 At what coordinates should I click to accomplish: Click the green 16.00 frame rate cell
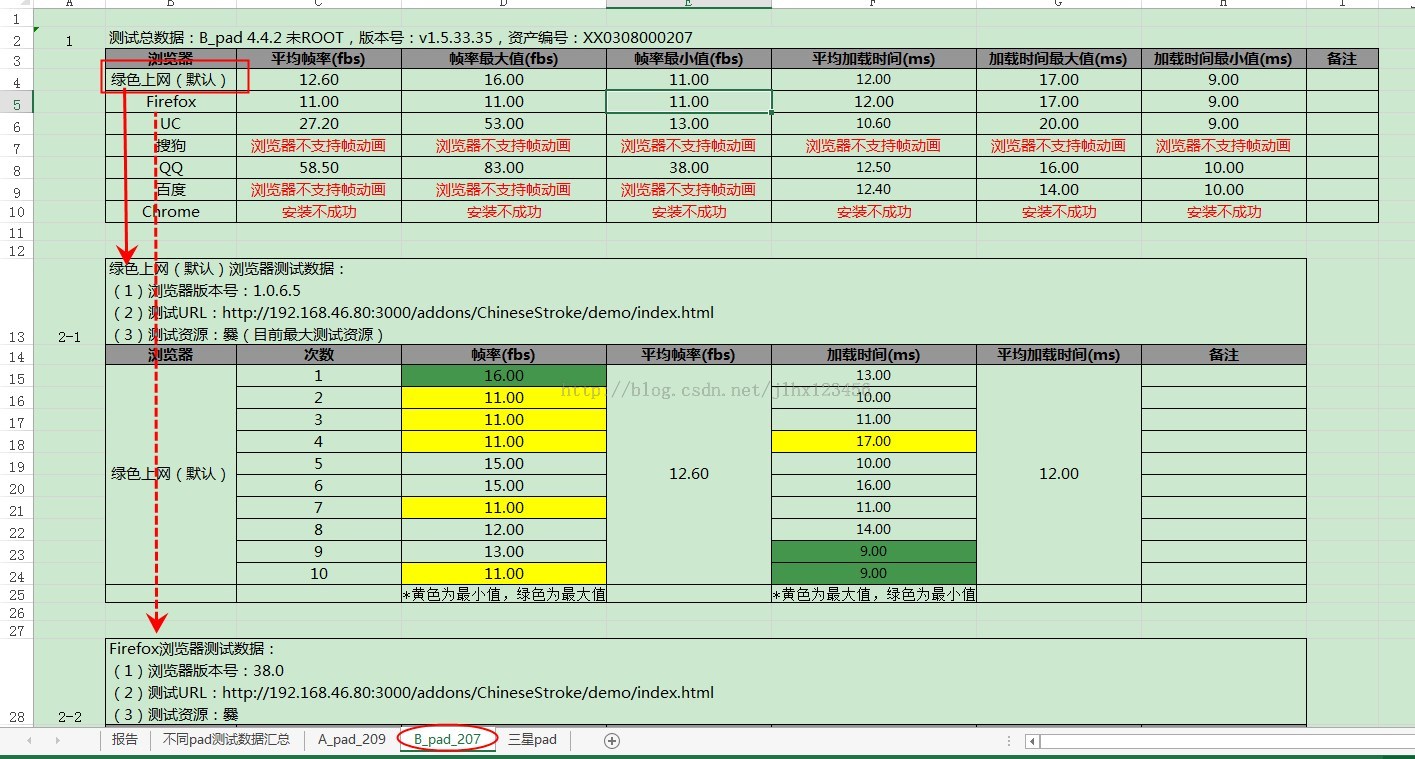click(503, 376)
